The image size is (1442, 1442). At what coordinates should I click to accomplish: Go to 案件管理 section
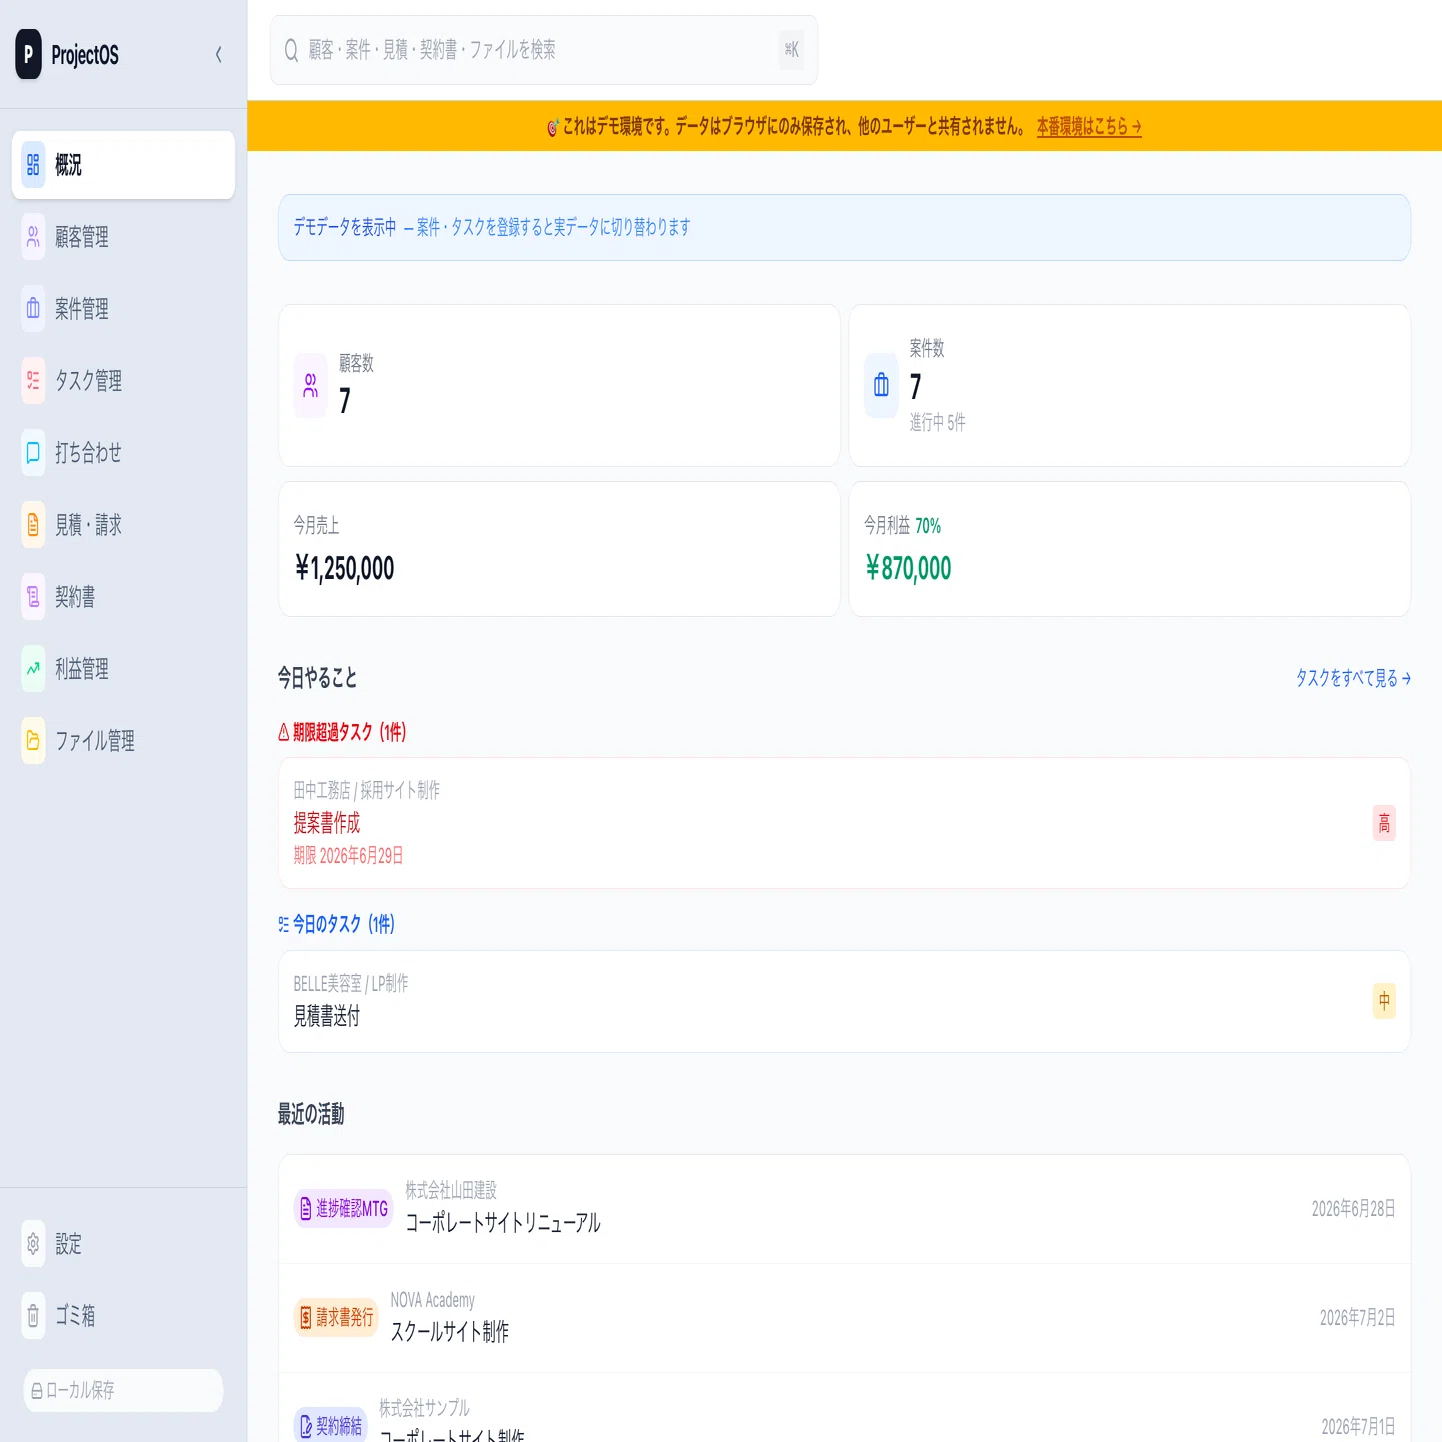point(123,309)
